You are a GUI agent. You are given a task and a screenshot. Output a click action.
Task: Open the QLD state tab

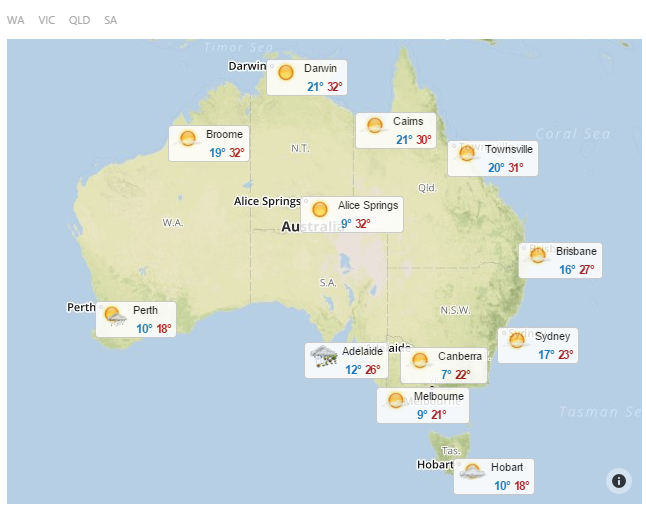tap(79, 20)
